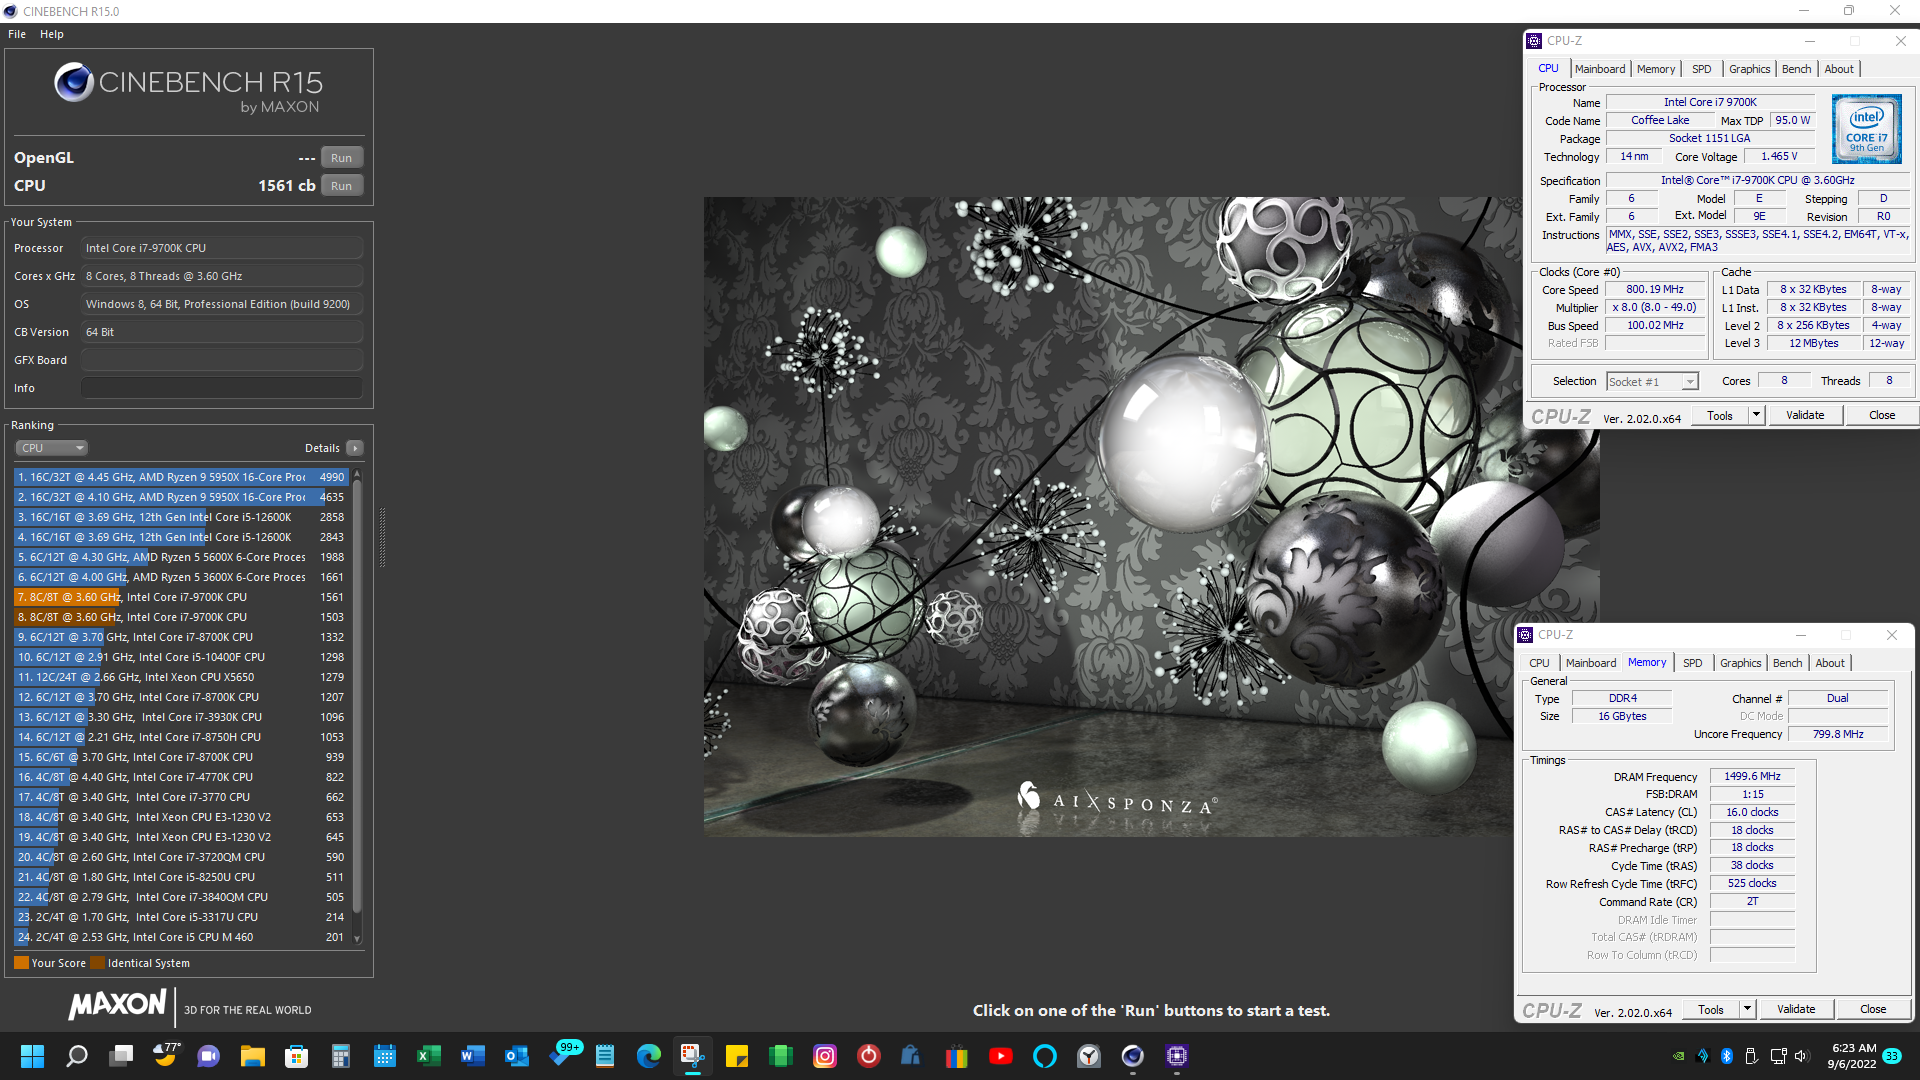This screenshot has width=1920, height=1080.
Task: Open the File menu in Cinebench
Action: tap(17, 34)
